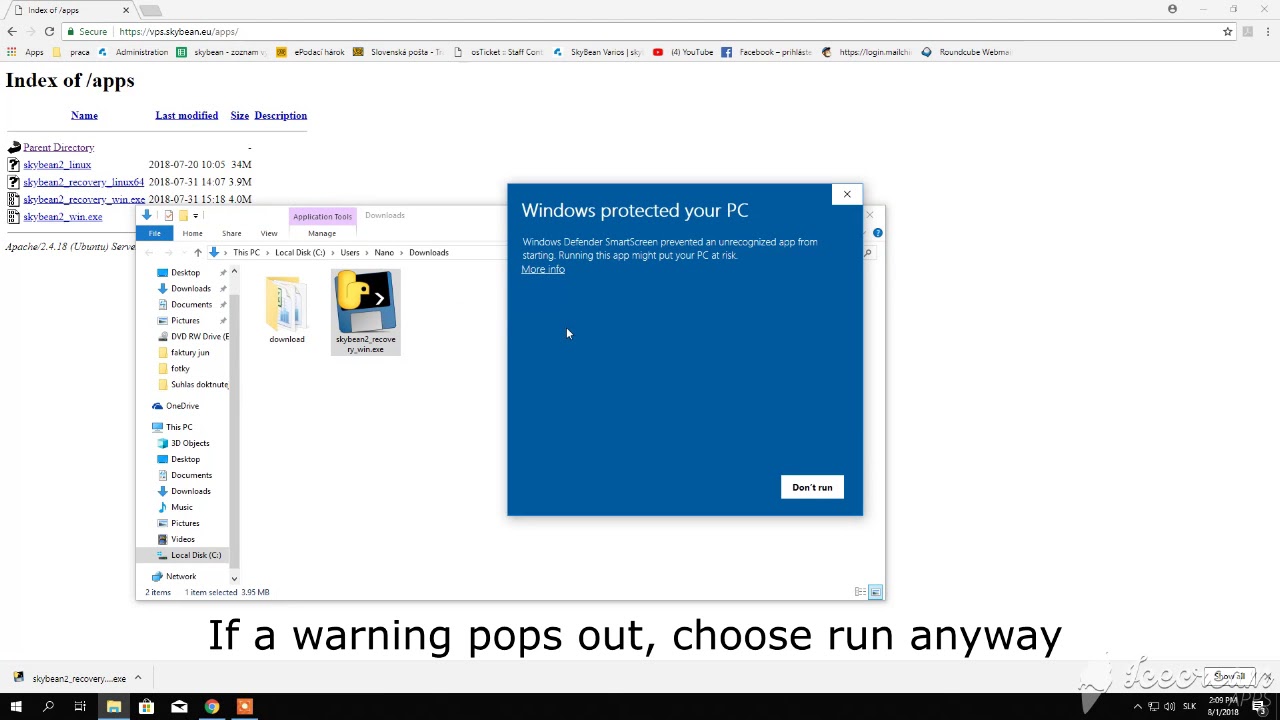
Task: Switch to details view button
Action: 860,592
